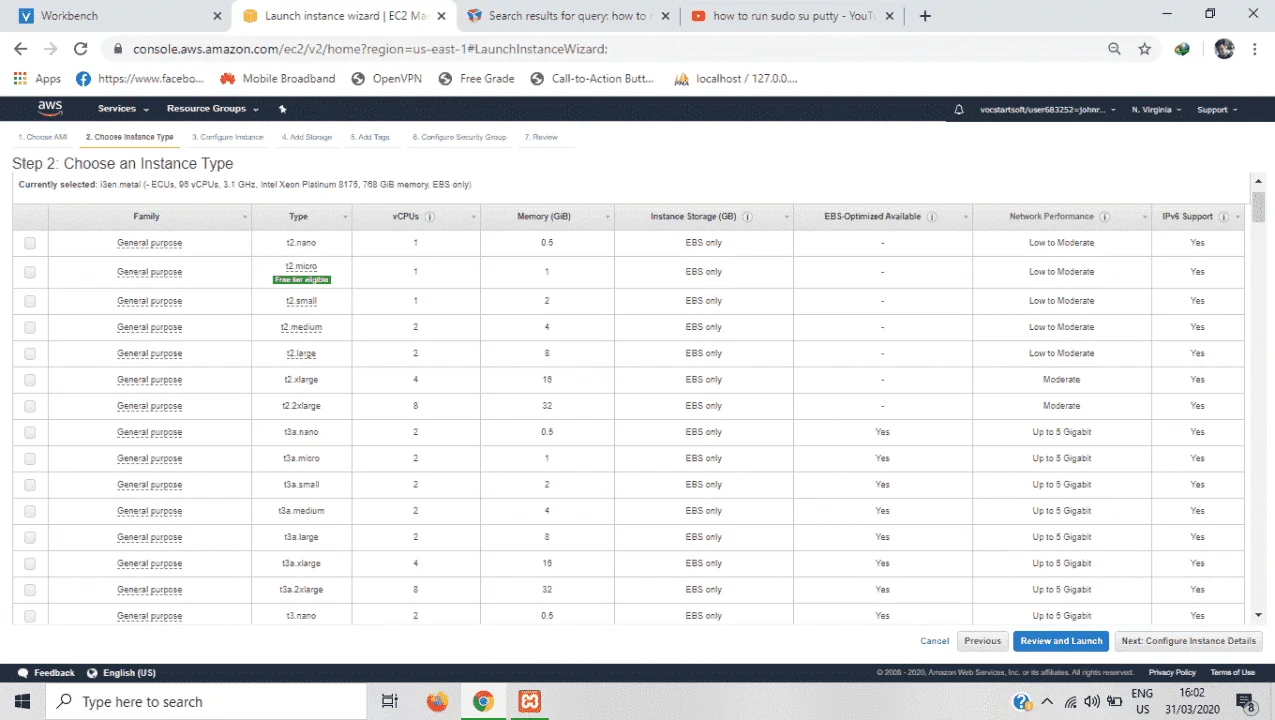Open the Apps bookmarks shortcut
Screen dimensions: 1275x720
(x=37, y=79)
